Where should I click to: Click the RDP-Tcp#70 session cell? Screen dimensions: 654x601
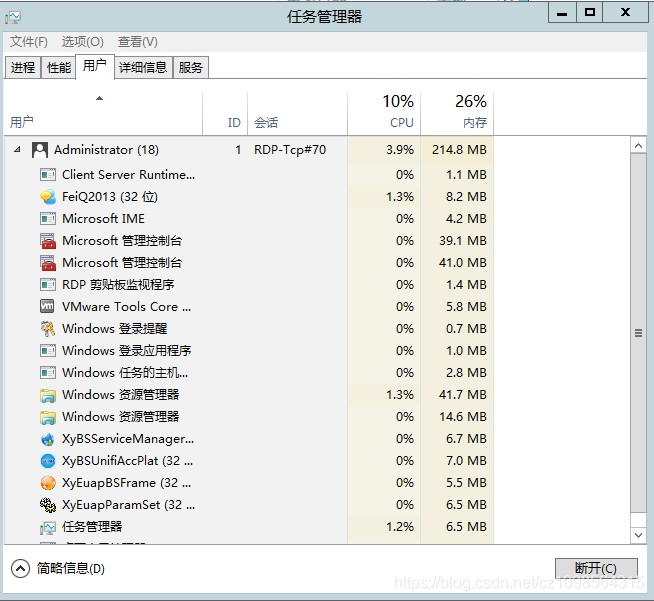(x=290, y=150)
